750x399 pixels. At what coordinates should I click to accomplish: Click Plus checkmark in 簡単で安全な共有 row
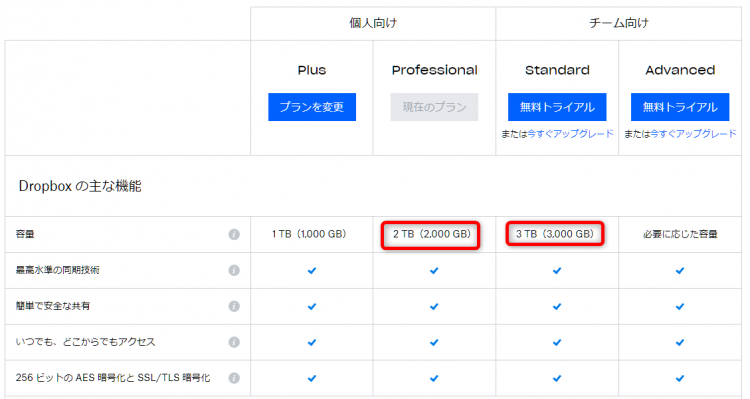(312, 307)
